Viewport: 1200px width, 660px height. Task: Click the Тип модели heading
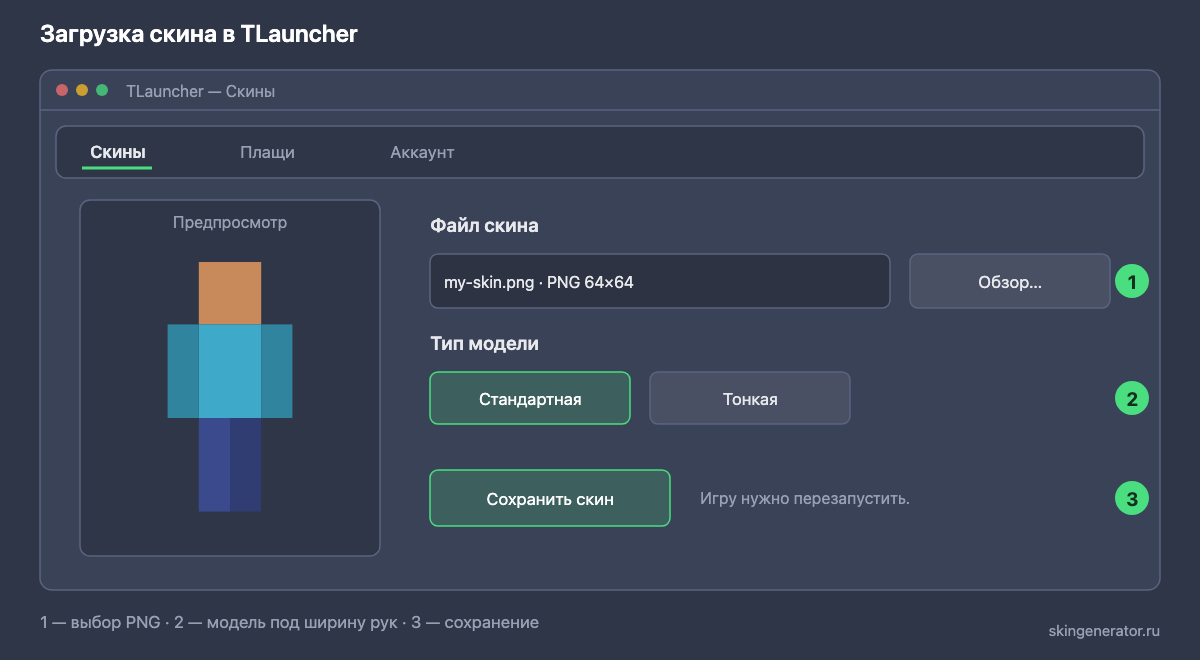484,344
